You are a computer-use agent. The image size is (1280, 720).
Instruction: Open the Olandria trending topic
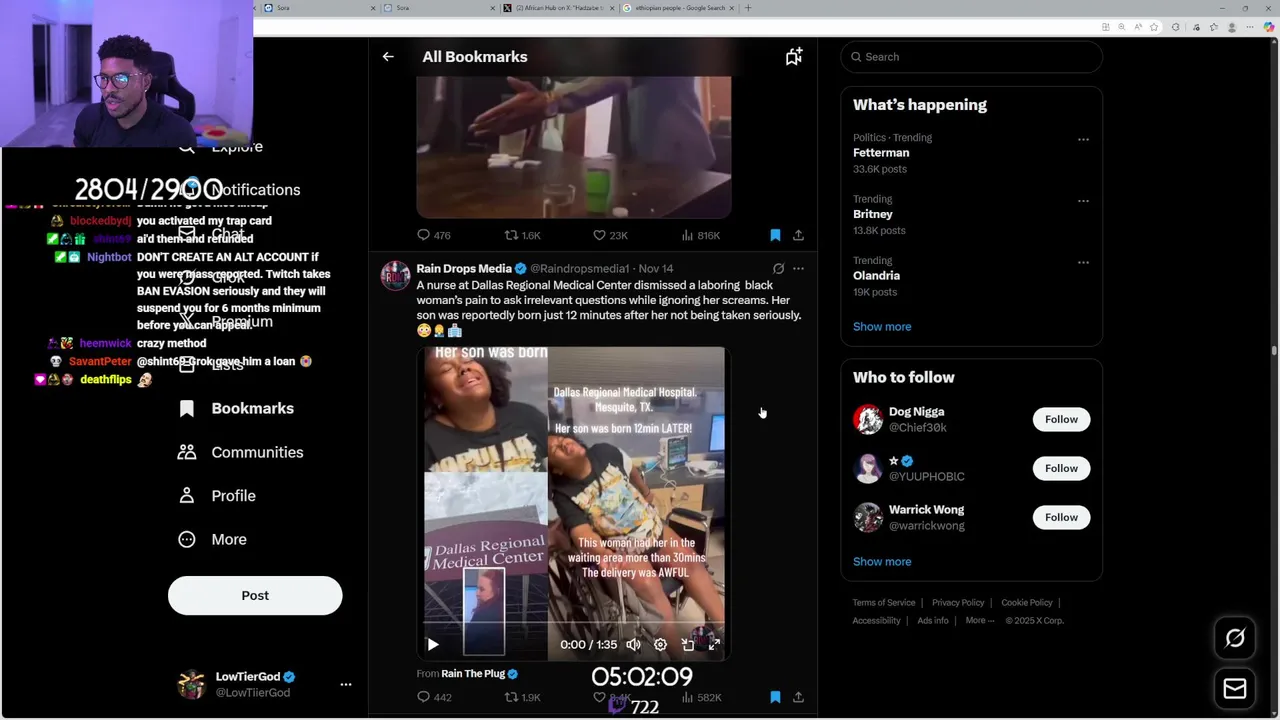click(x=876, y=275)
